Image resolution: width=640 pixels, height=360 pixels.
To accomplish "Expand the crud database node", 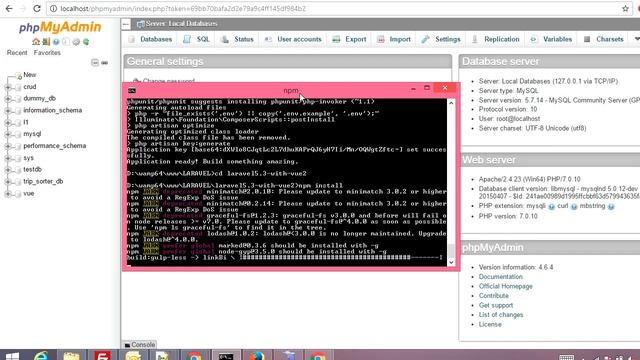I will pos(8,87).
